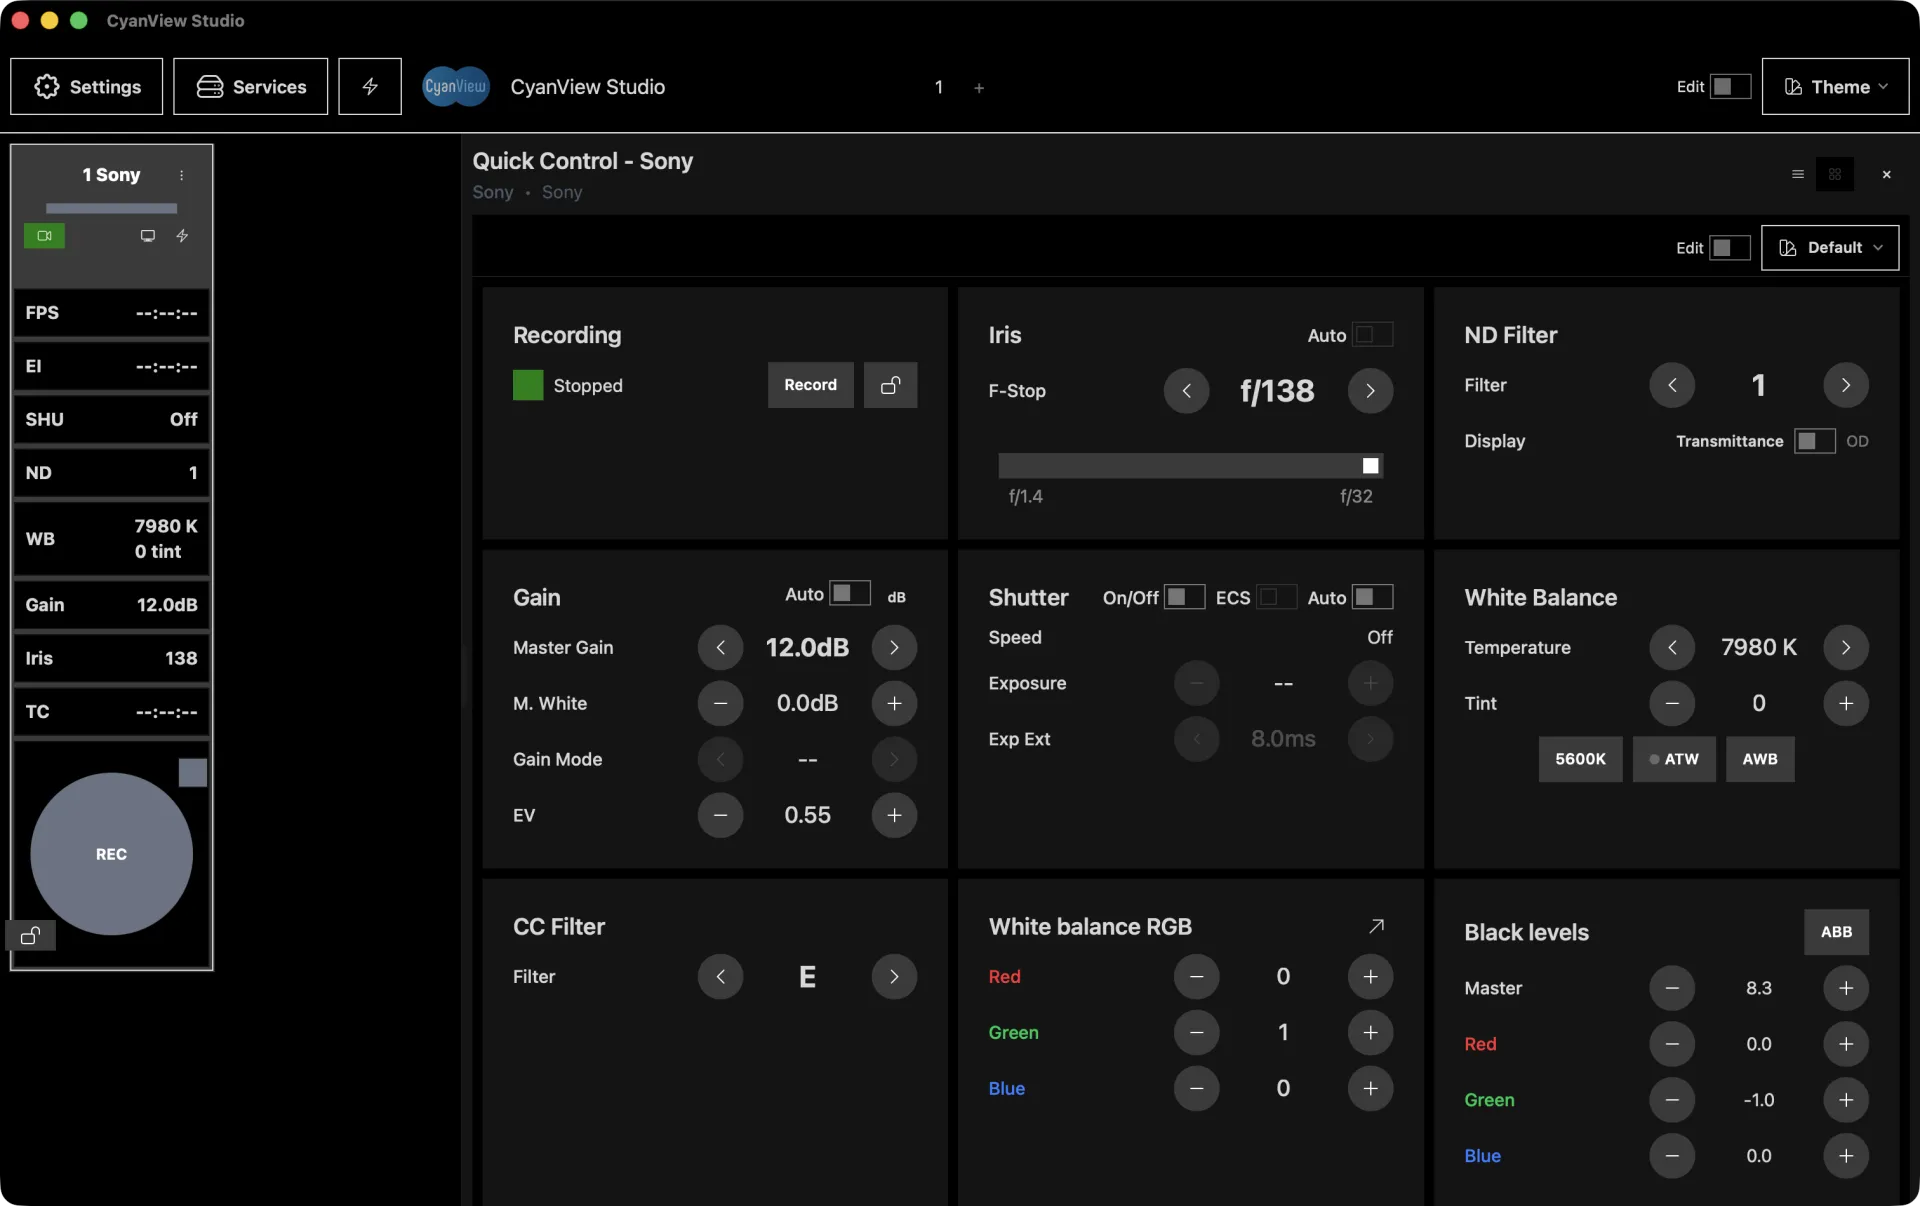Toggle the Quick Control Edit switch
The width and height of the screenshot is (1920, 1206).
pyautogui.click(x=1730, y=248)
